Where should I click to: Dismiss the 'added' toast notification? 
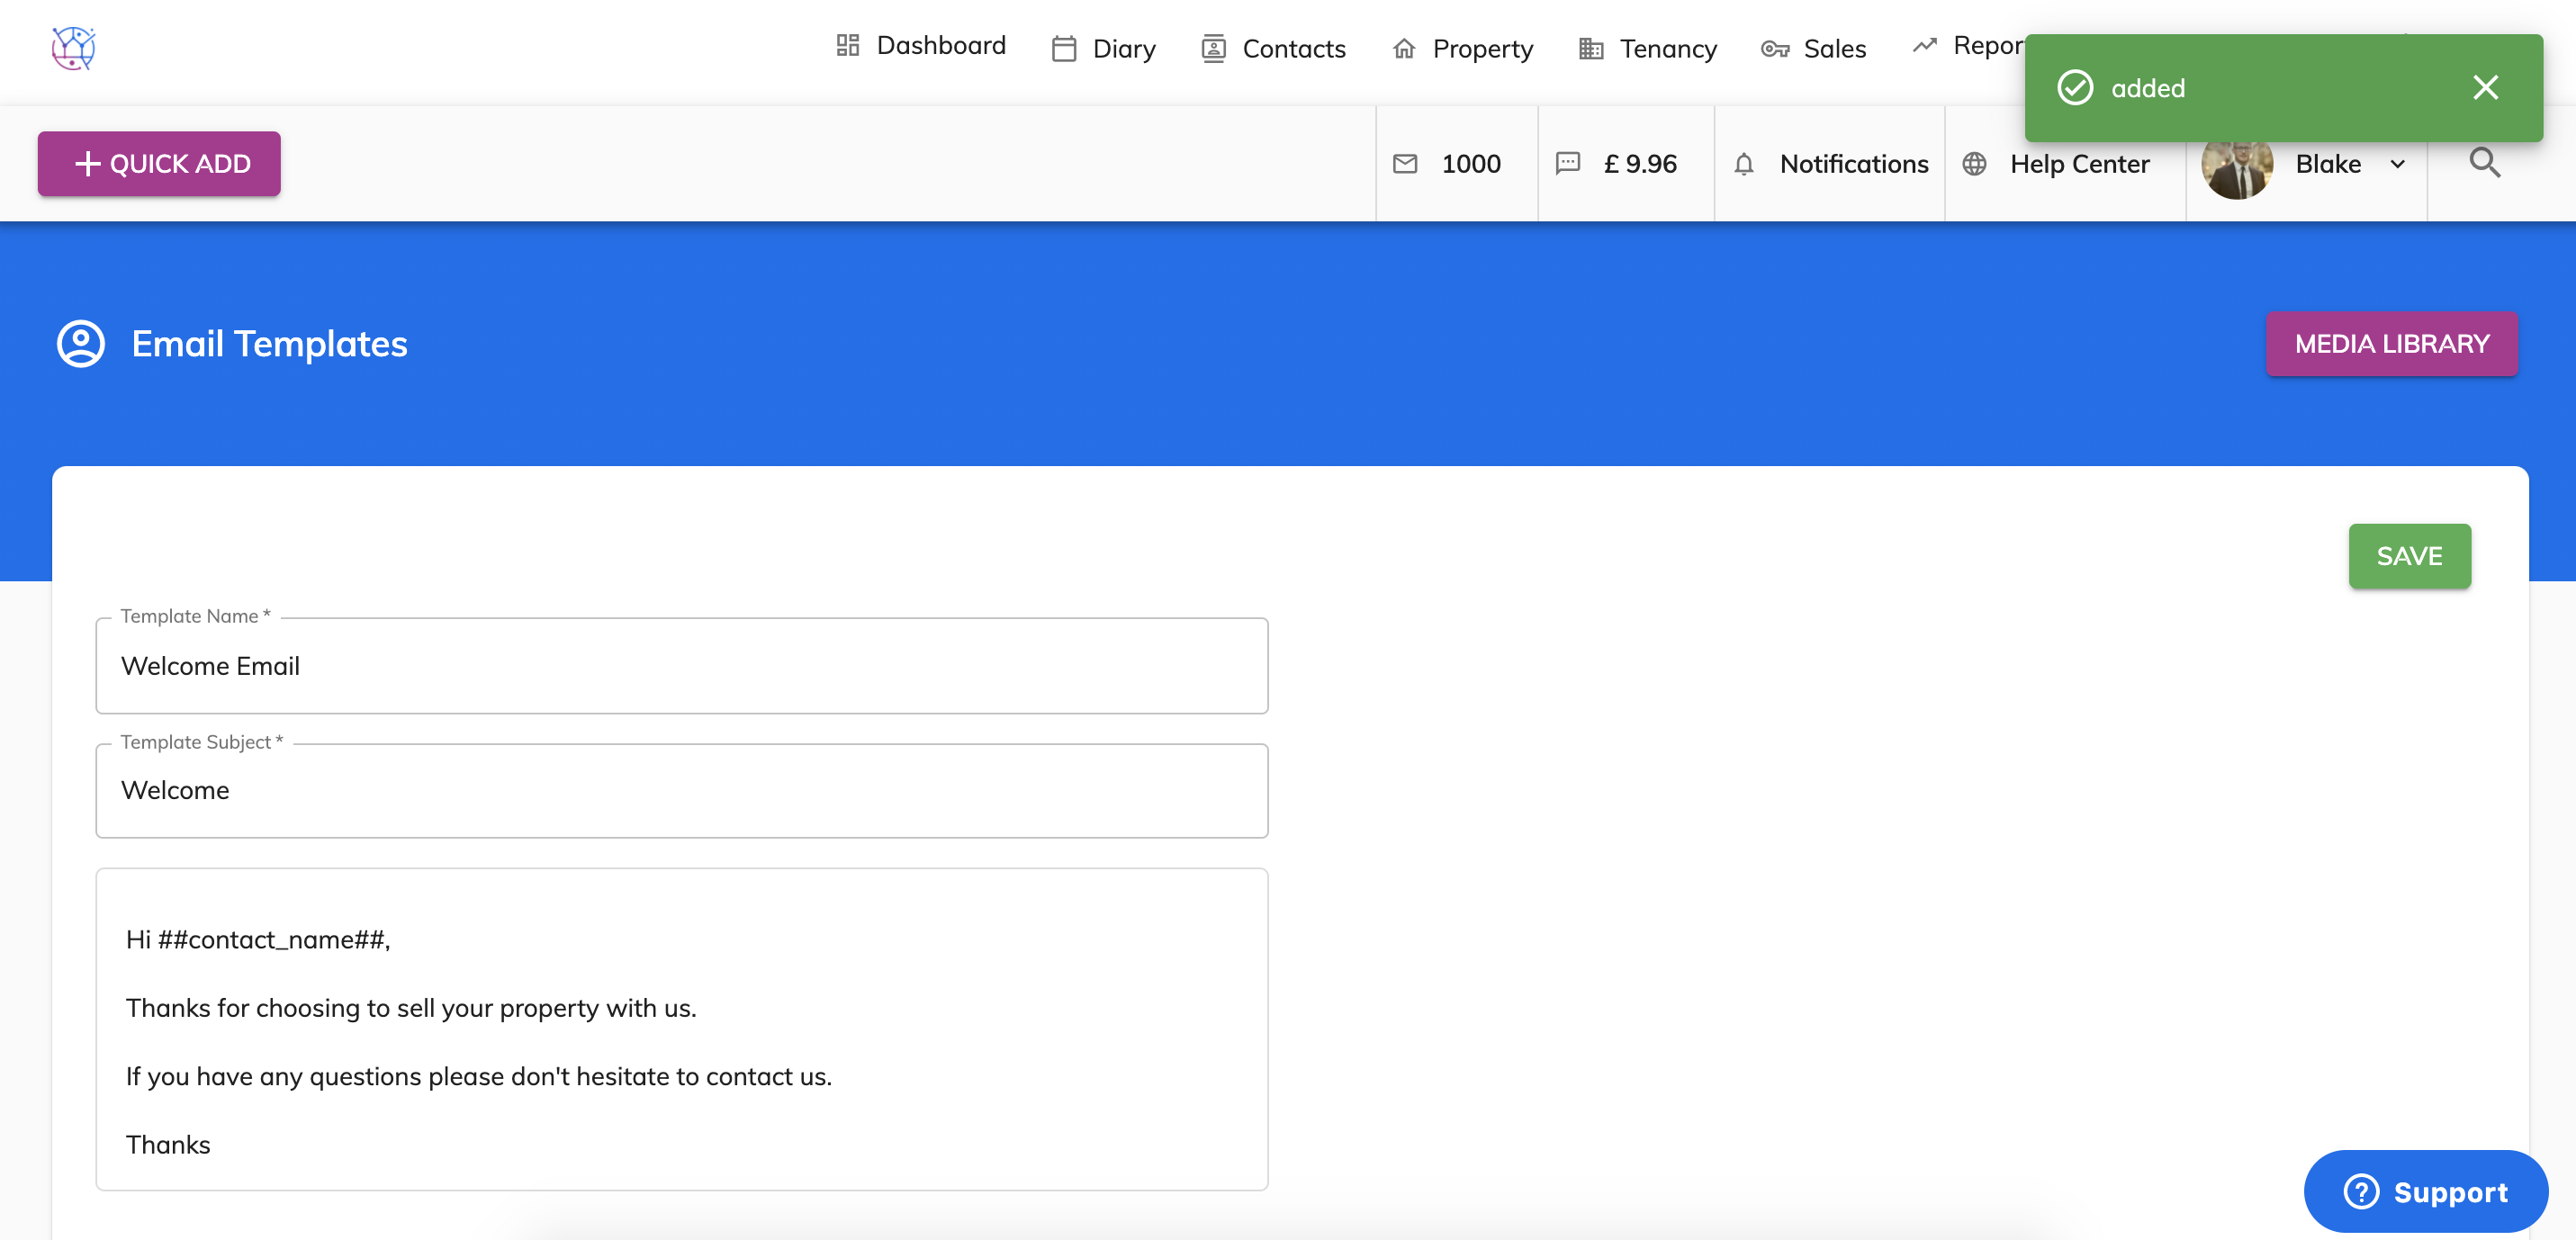2485,88
